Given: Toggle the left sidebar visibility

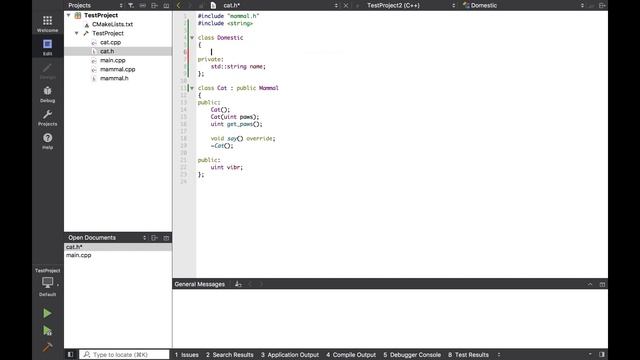Looking at the screenshot, I should click(x=71, y=354).
